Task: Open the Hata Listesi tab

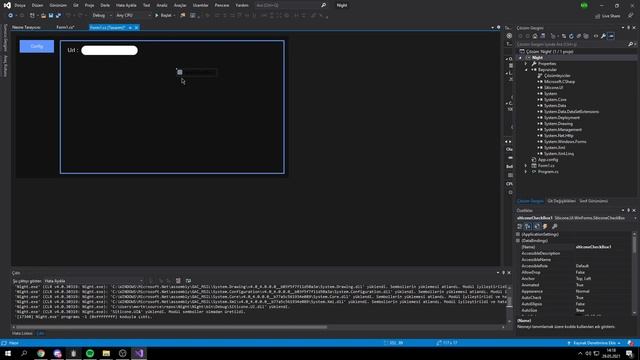Action: [22, 333]
